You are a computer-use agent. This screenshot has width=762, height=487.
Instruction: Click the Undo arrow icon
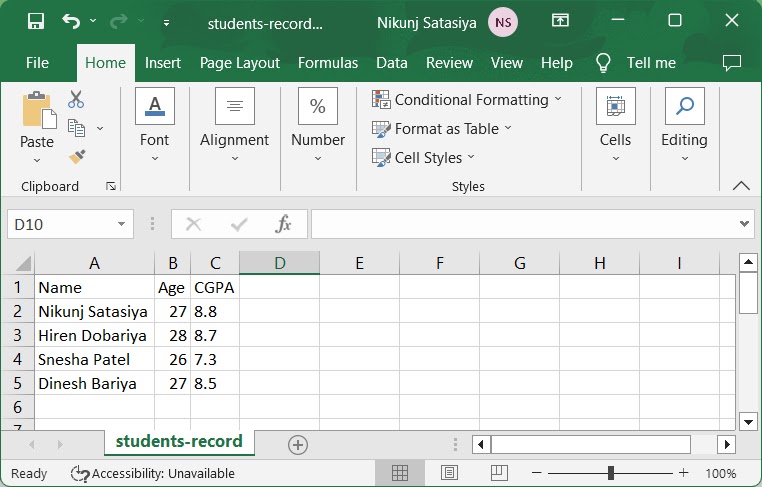tap(70, 21)
